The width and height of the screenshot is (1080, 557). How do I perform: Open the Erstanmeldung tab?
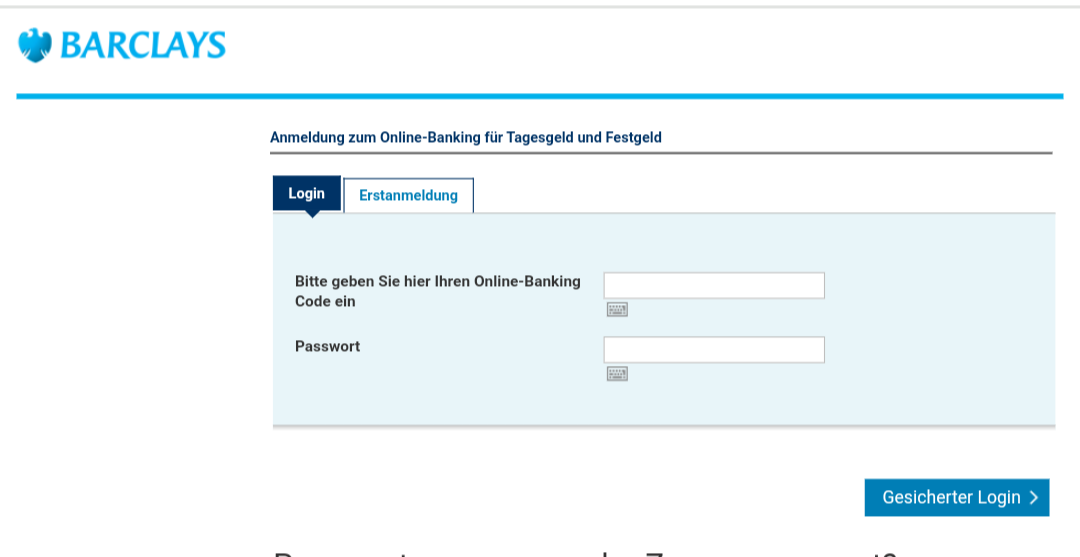point(408,195)
